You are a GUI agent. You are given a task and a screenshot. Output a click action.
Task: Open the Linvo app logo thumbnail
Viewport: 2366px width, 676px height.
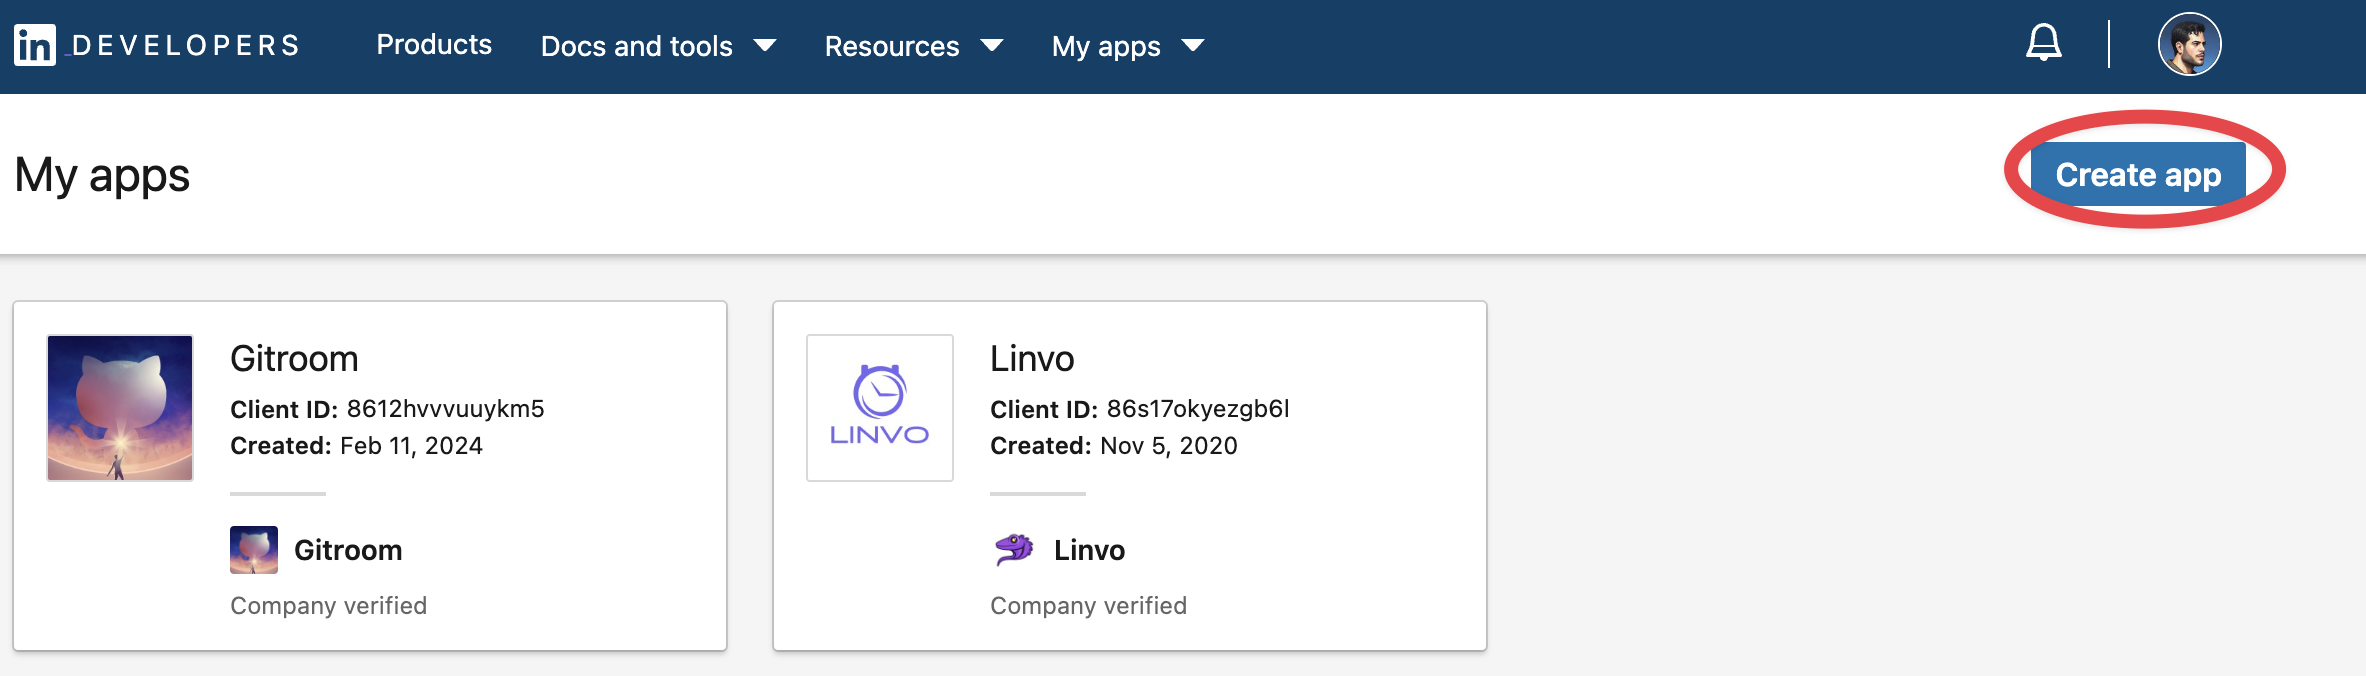(880, 408)
